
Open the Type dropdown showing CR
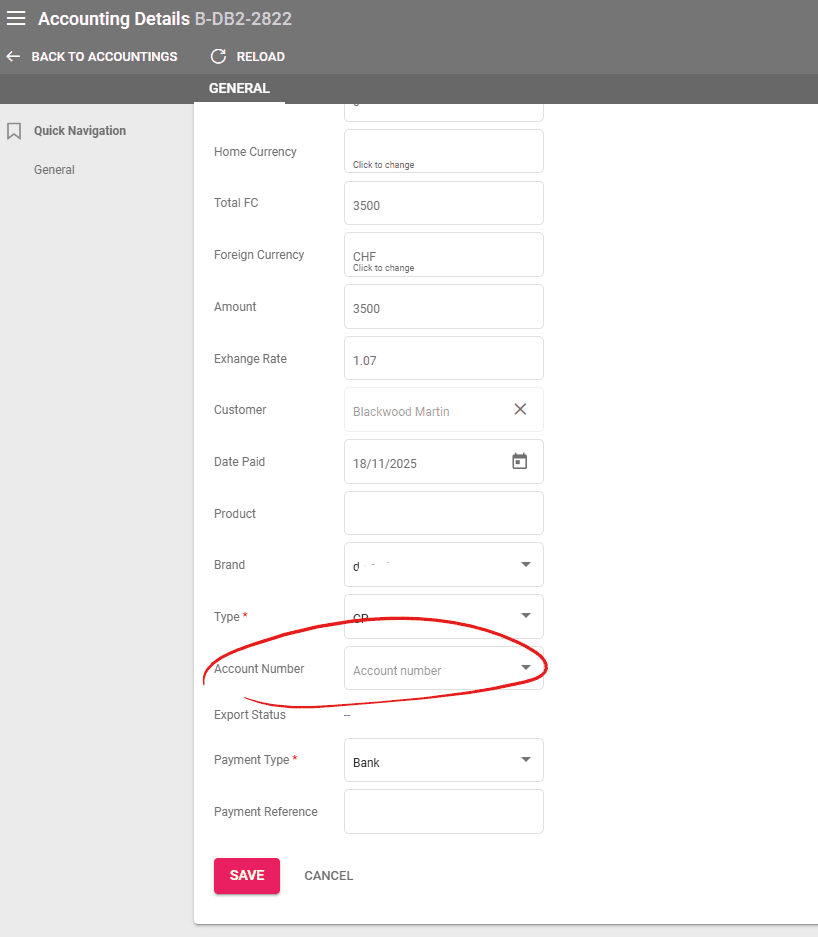[525, 616]
